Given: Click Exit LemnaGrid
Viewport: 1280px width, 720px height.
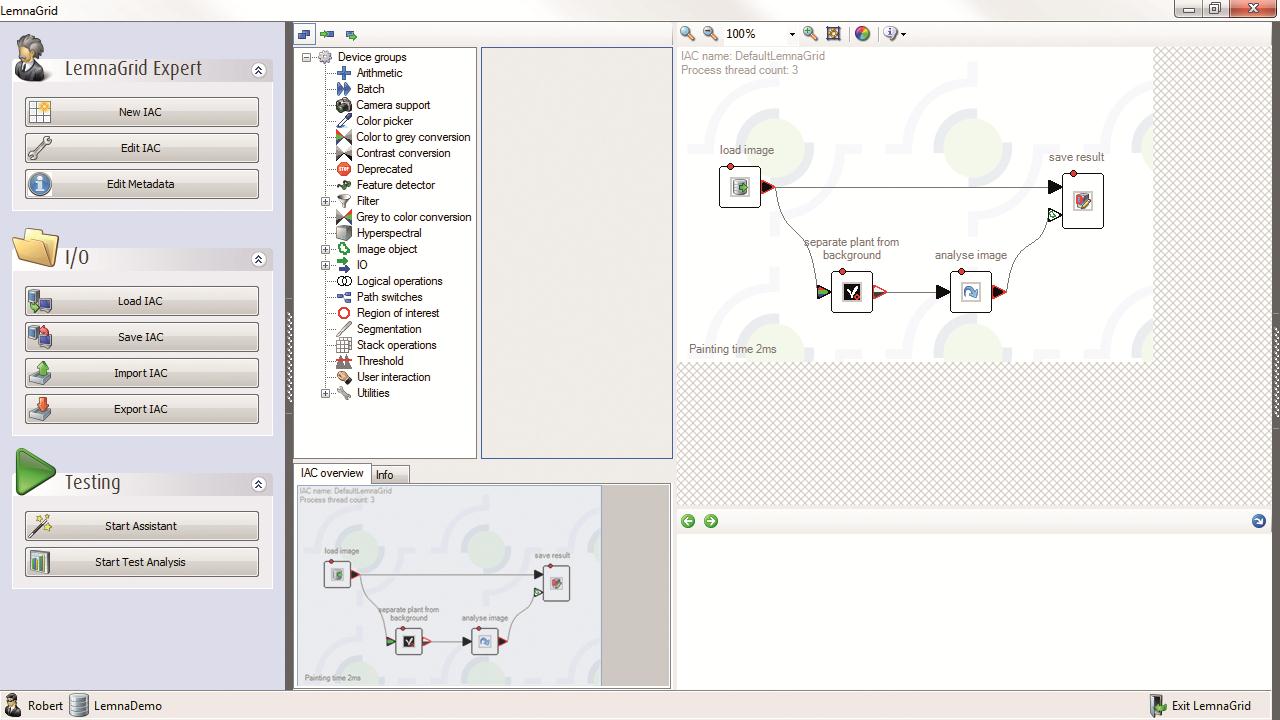Looking at the screenshot, I should [x=1200, y=706].
